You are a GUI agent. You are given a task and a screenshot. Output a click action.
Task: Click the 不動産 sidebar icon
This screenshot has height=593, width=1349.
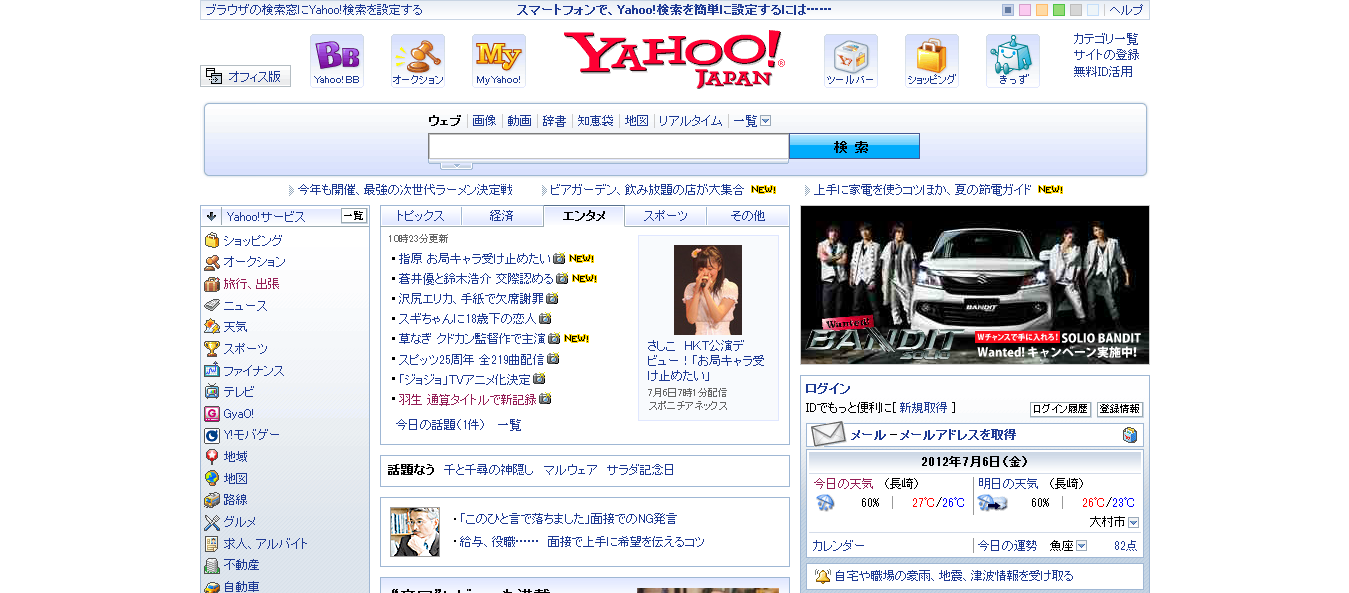pos(212,565)
